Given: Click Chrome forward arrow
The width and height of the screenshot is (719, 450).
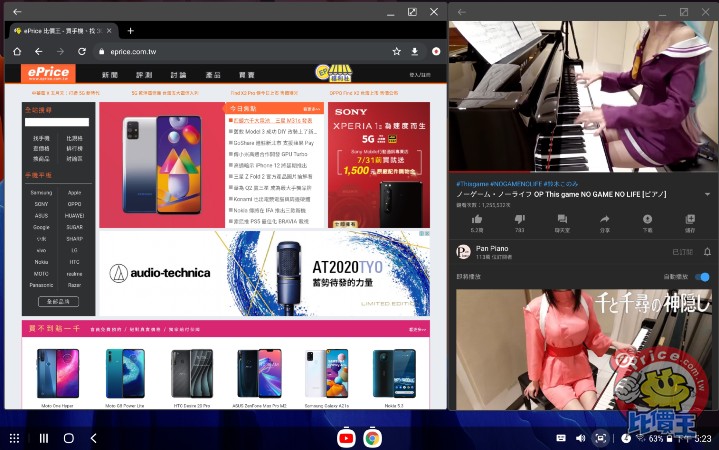Looking at the screenshot, I should click(60, 51).
